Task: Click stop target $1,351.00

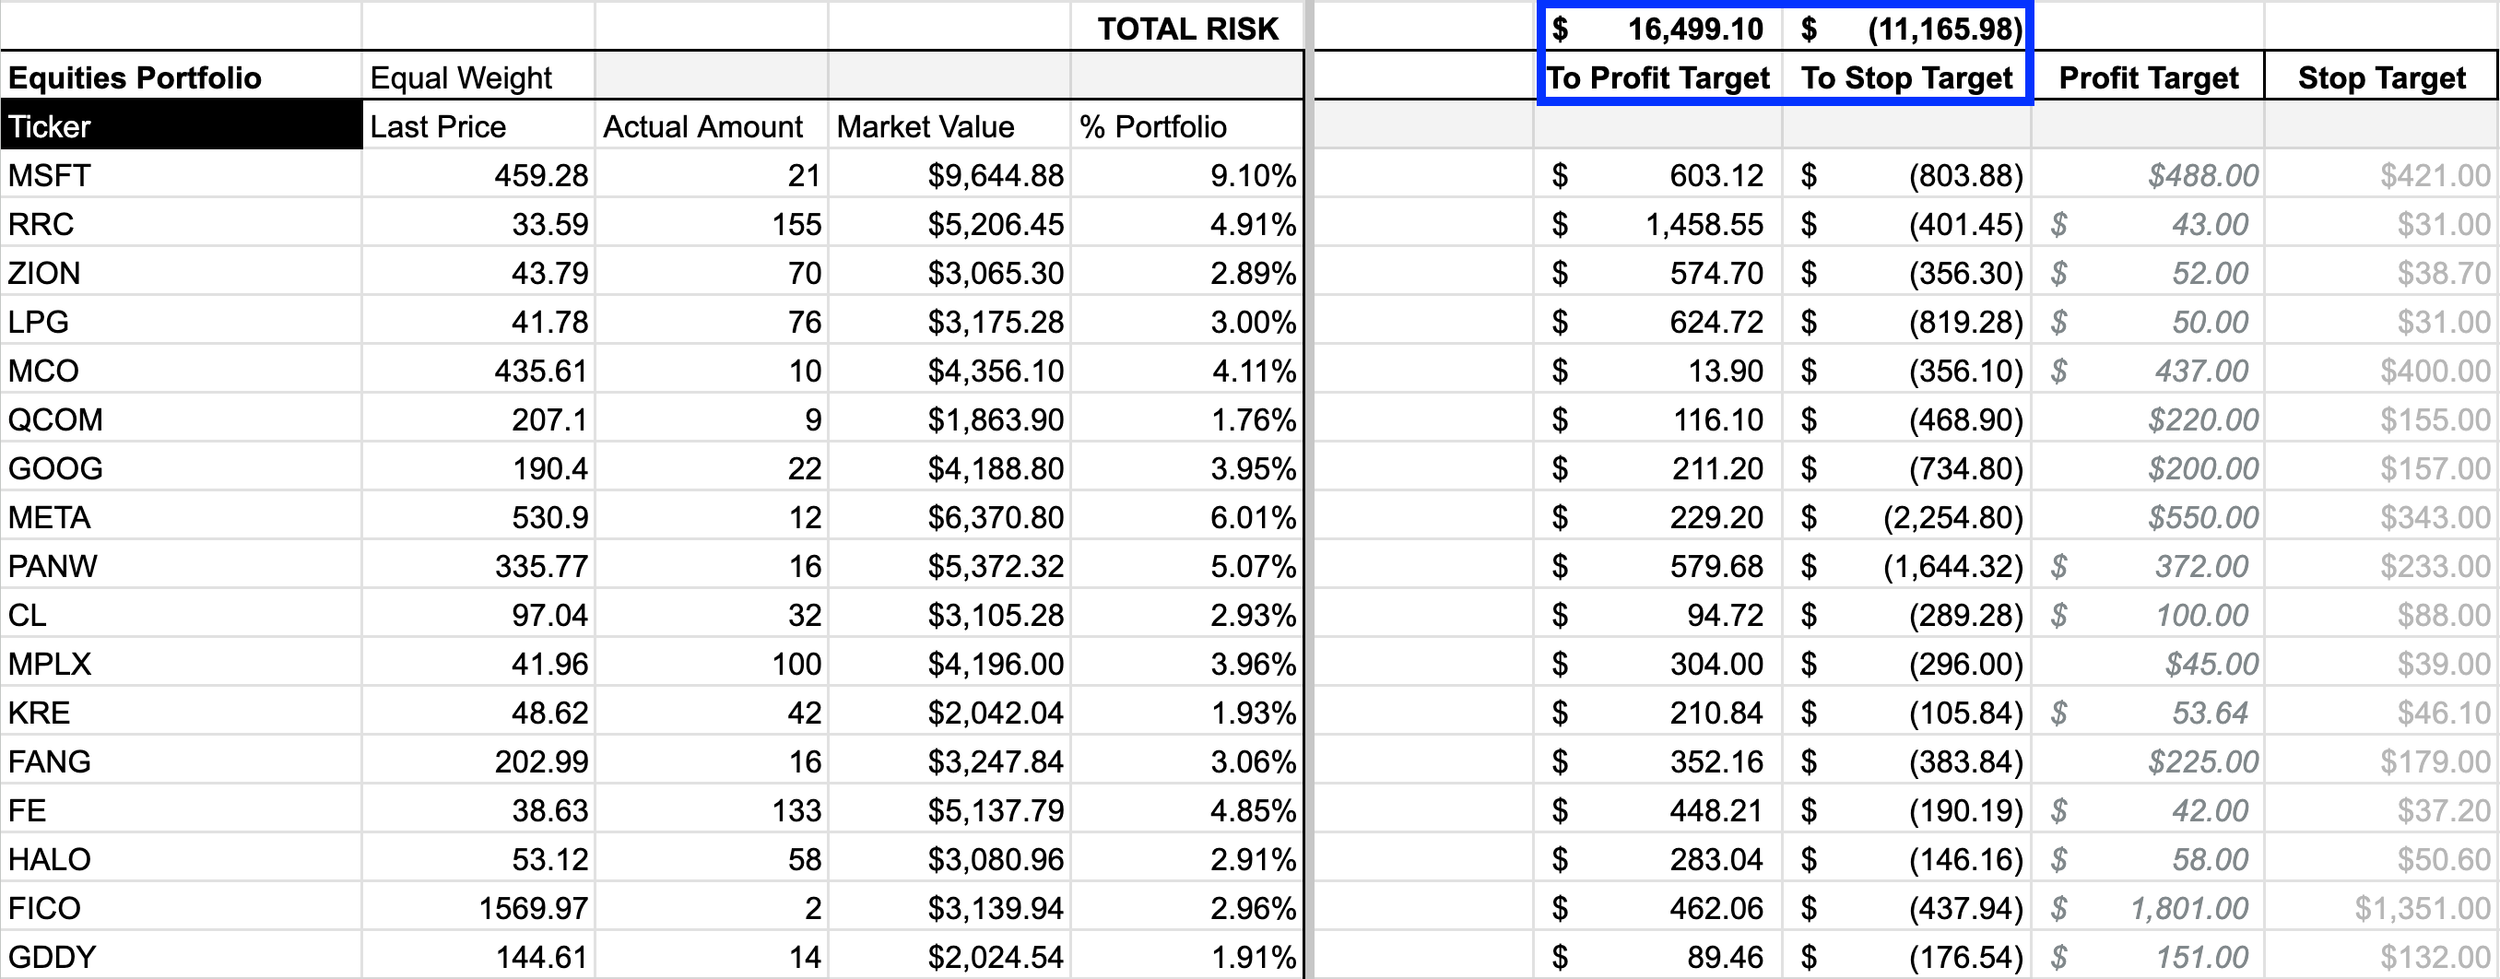Action: 2381,908
